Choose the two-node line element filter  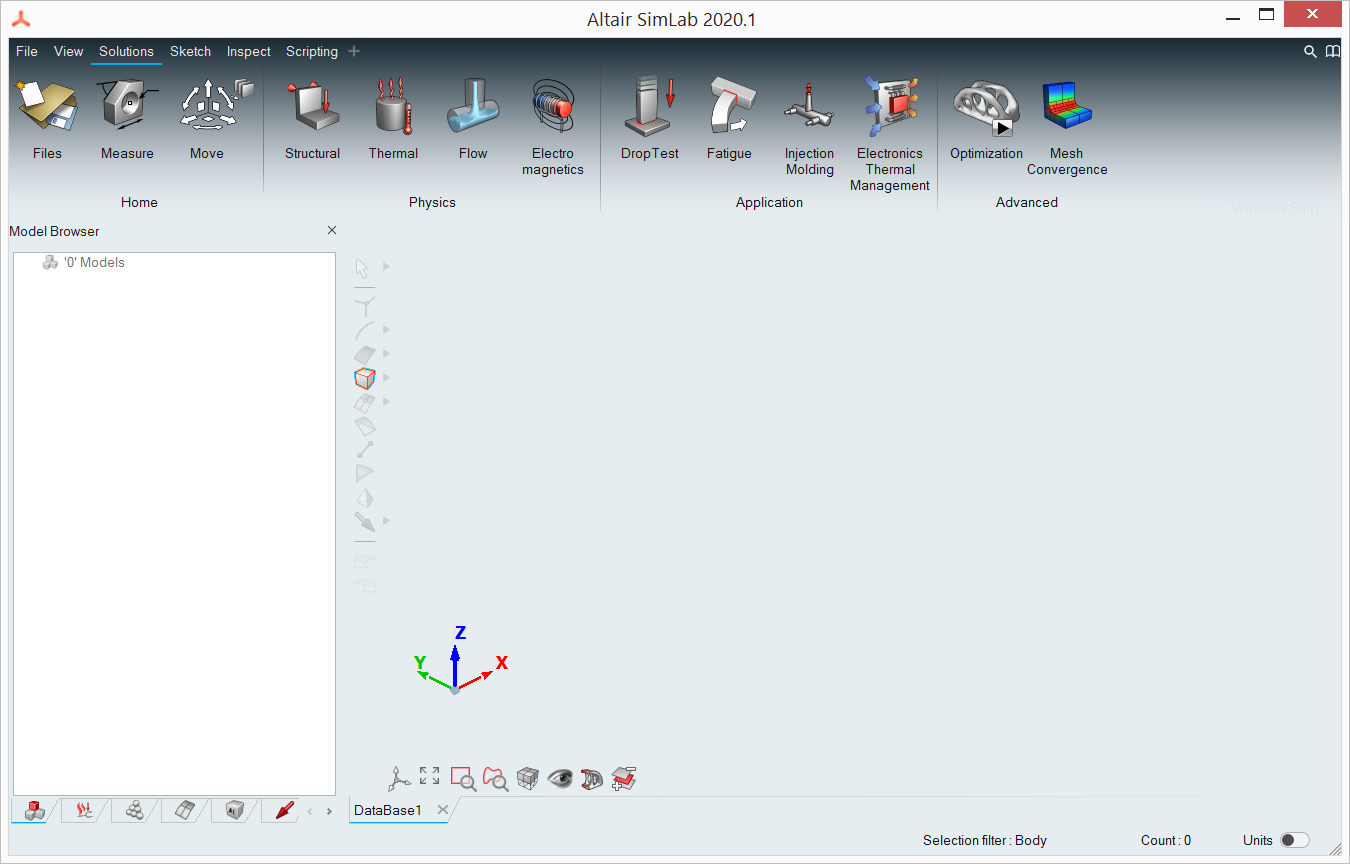tap(365, 450)
